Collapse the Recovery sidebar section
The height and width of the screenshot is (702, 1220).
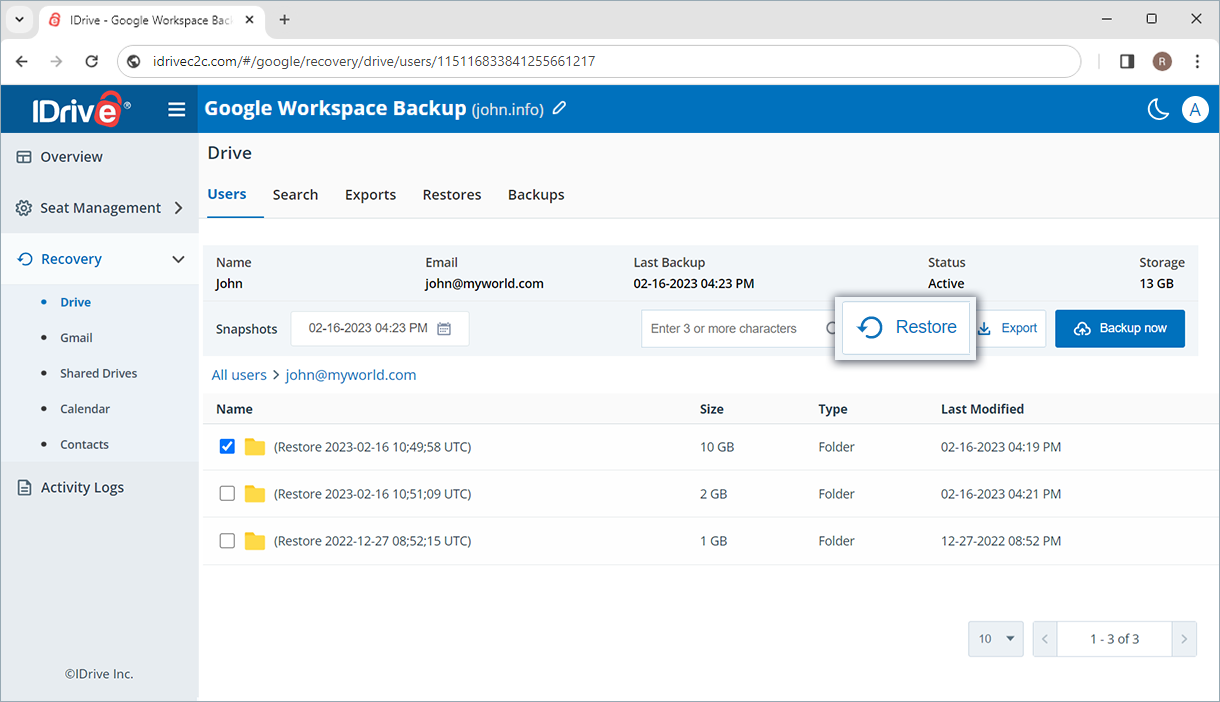178,258
